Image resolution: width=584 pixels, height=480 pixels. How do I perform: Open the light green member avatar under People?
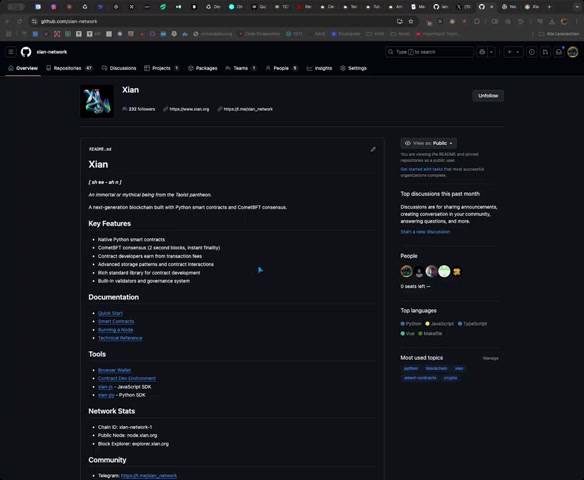point(444,271)
